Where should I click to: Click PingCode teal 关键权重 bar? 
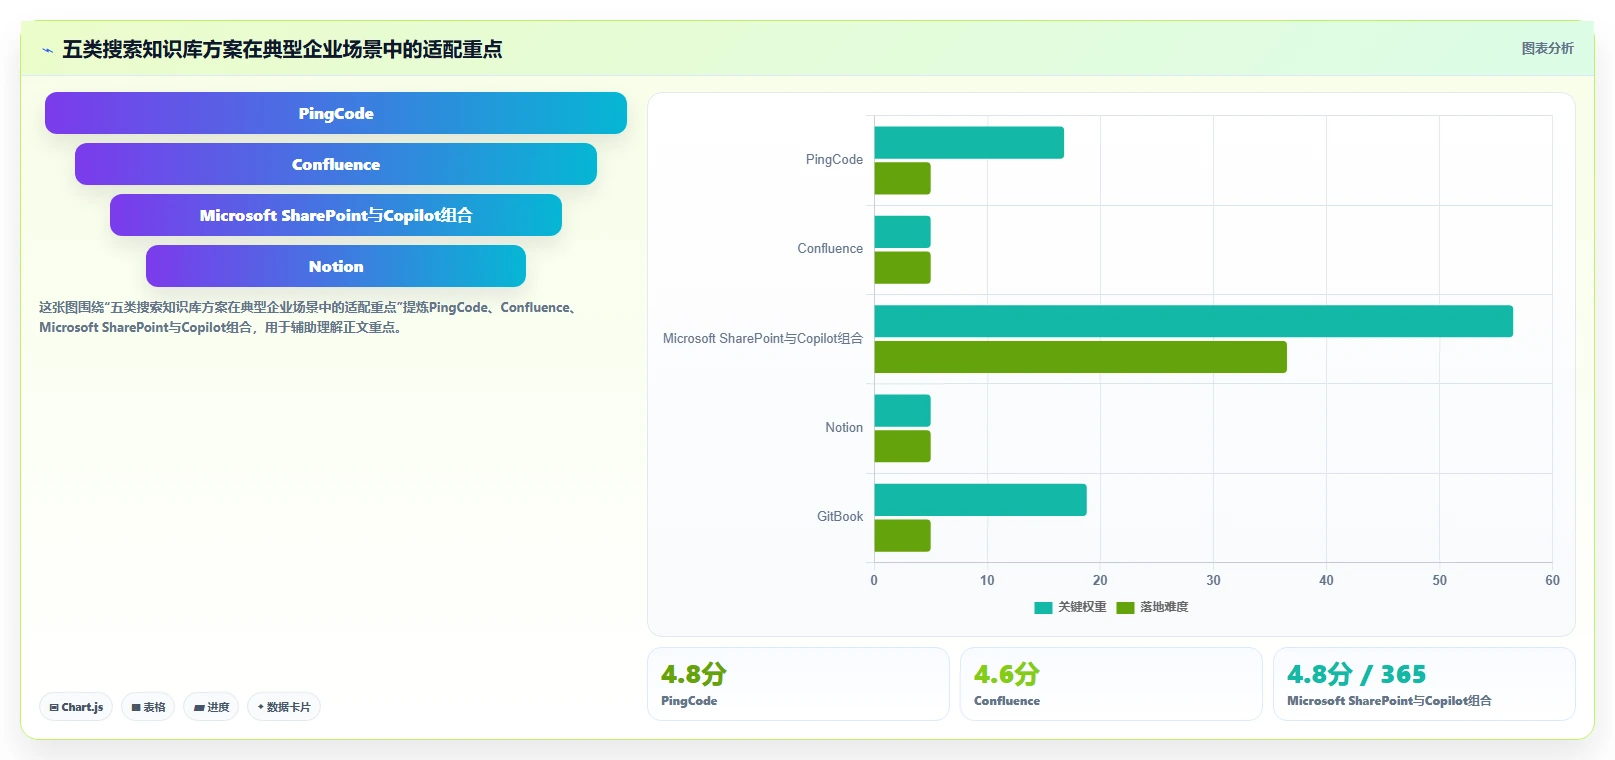tap(969, 143)
